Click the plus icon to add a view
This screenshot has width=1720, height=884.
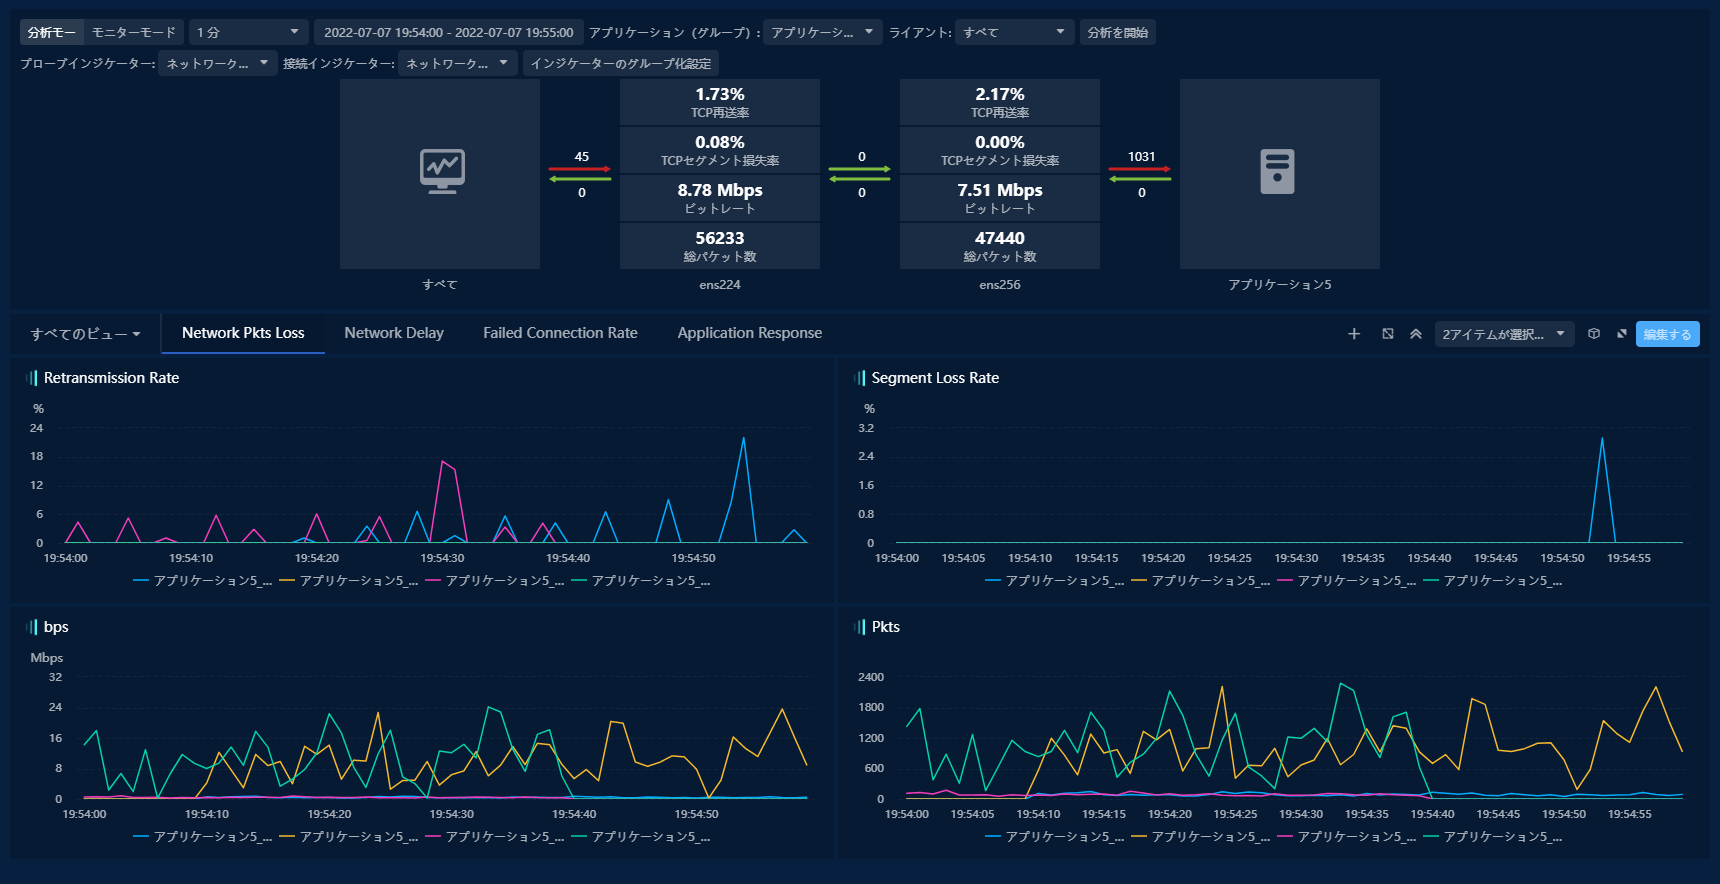tap(1354, 334)
